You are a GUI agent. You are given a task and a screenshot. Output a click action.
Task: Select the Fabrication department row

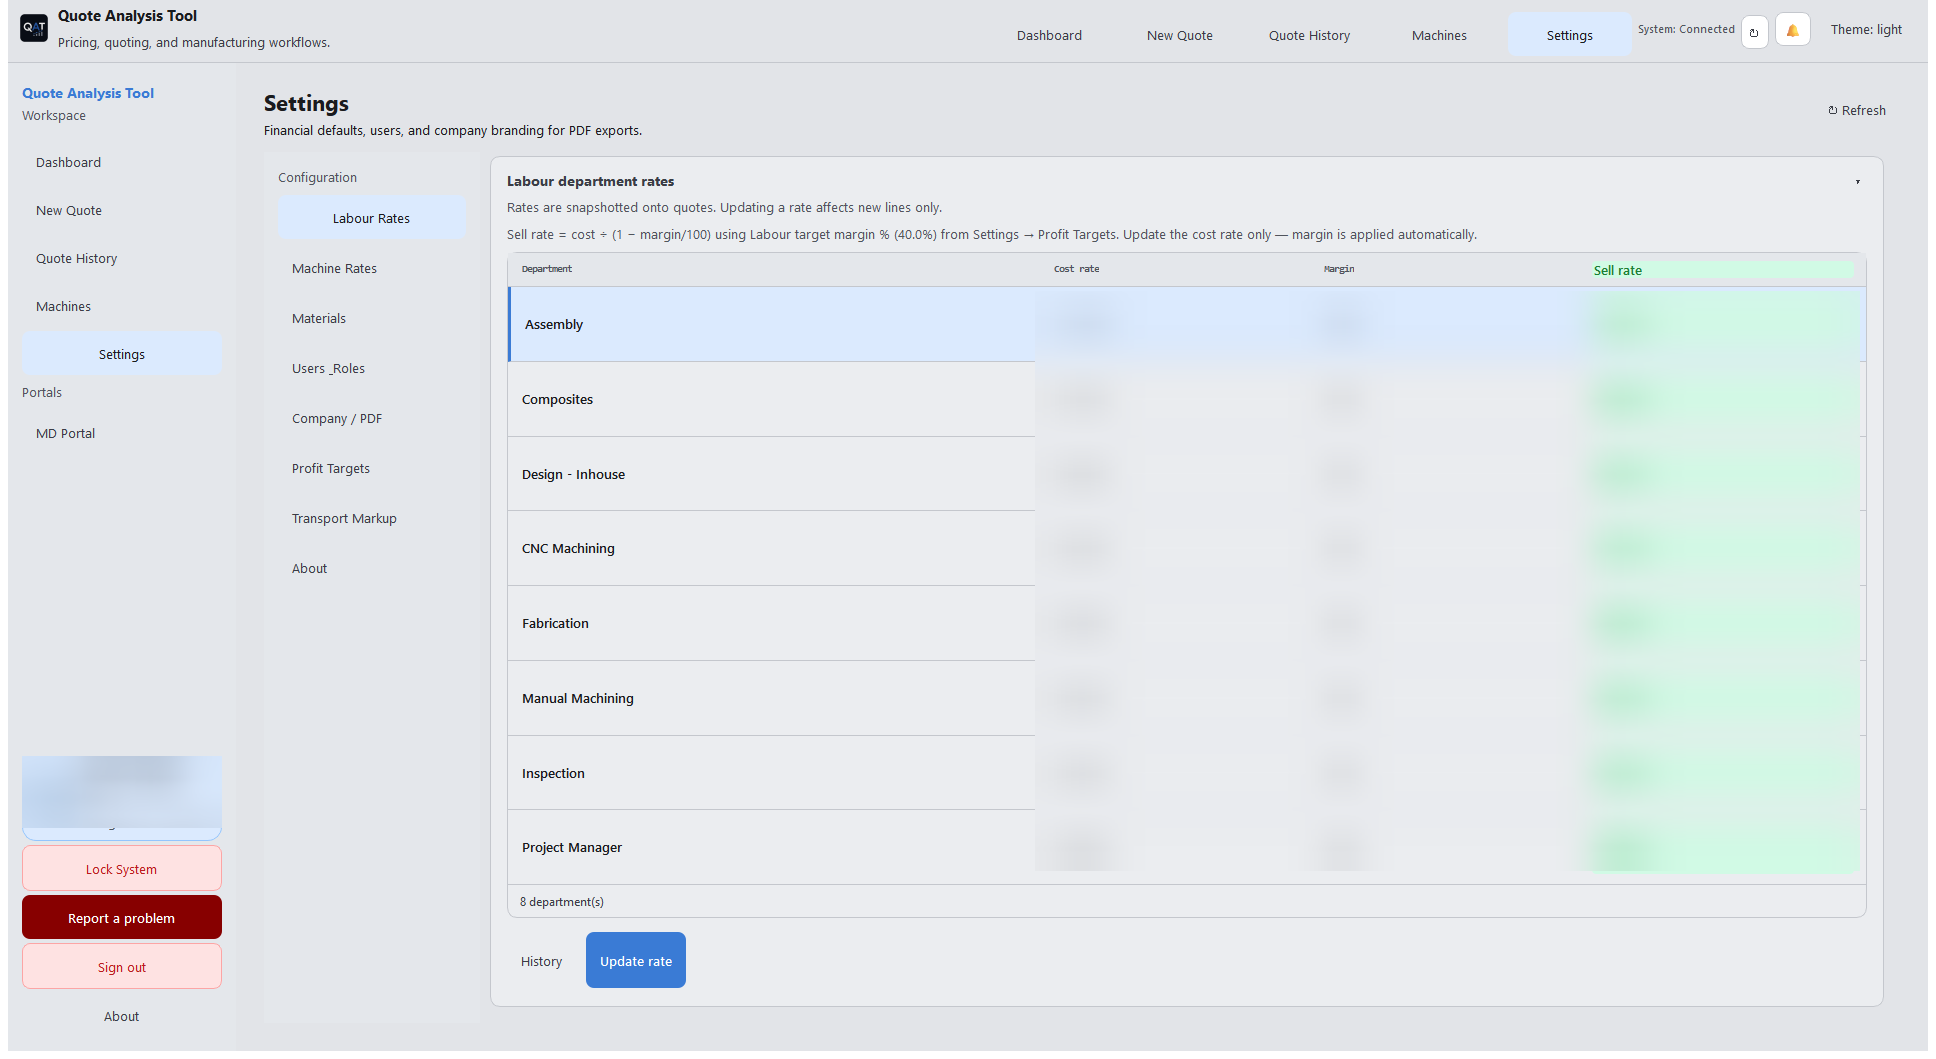coord(1186,624)
